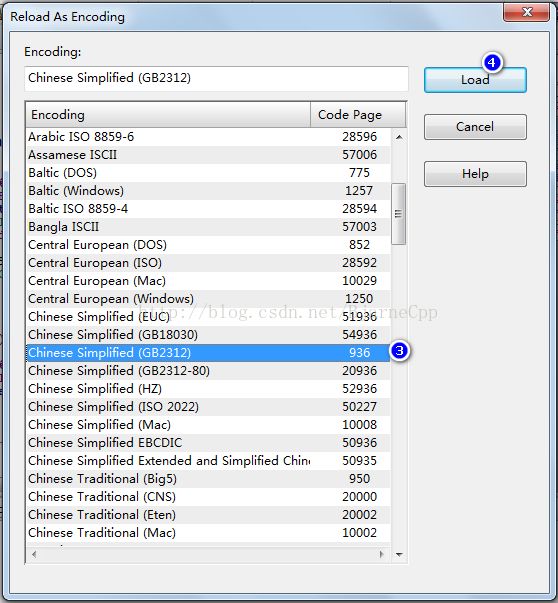The height and width of the screenshot is (603, 558).
Task: Click the horizontal scrollbar right arrow
Action: point(381,554)
